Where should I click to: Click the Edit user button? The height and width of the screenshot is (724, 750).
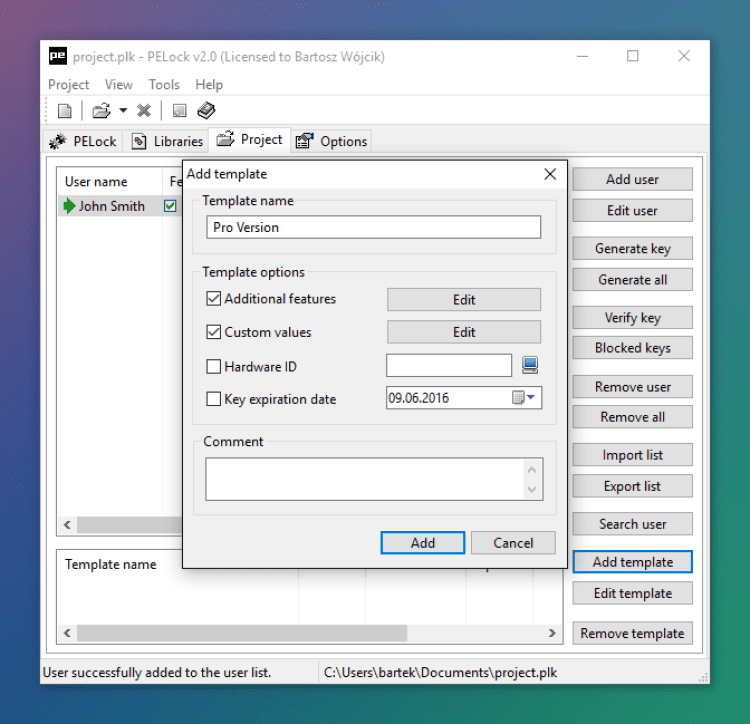click(632, 210)
